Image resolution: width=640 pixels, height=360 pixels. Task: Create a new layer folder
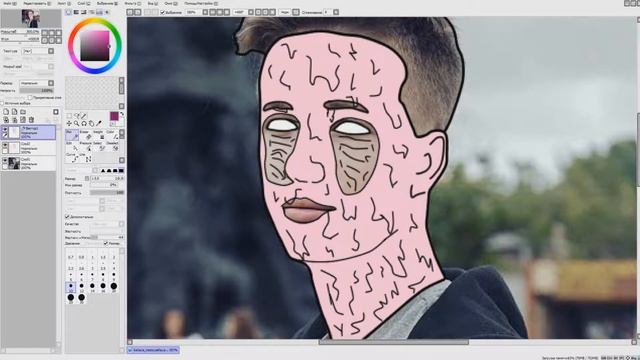pos(23,112)
